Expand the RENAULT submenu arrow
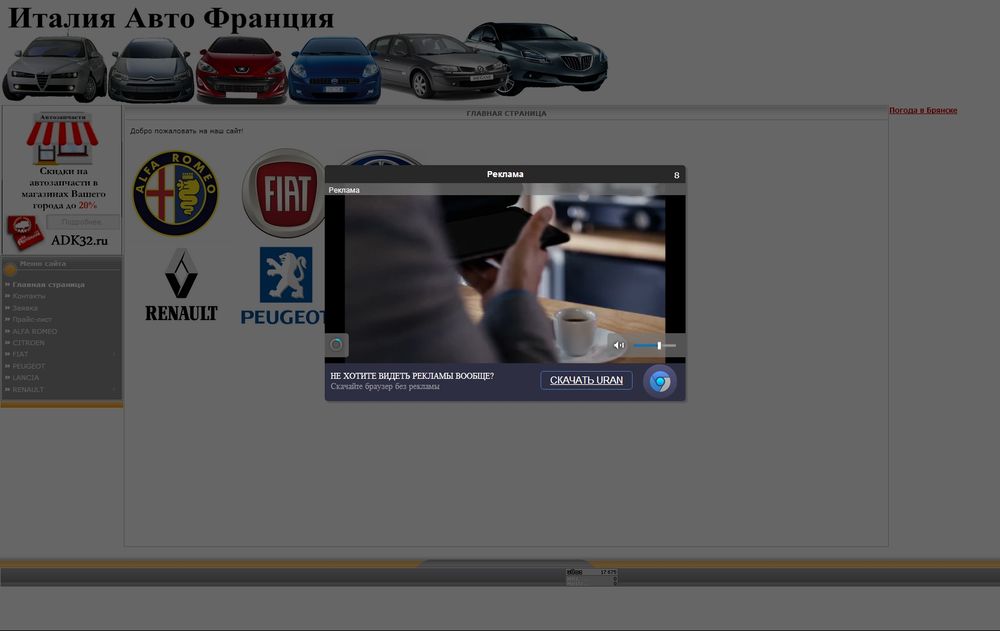 [115, 389]
